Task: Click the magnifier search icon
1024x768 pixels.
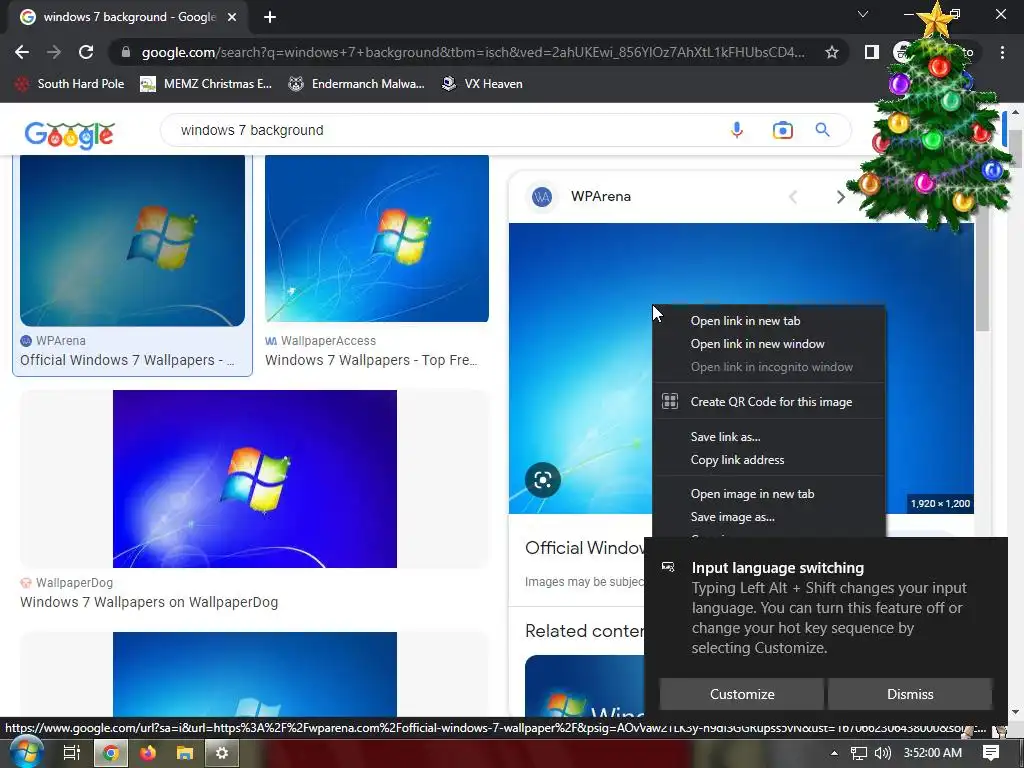Action: [x=822, y=130]
